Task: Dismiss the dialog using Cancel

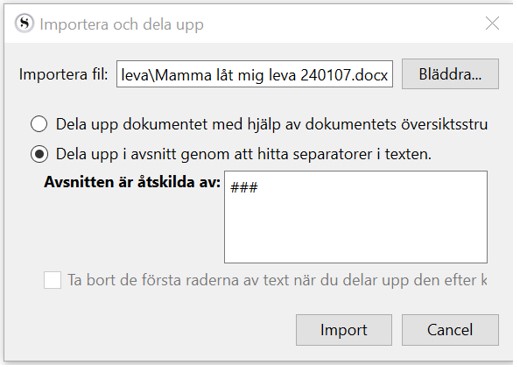Action: pos(450,330)
